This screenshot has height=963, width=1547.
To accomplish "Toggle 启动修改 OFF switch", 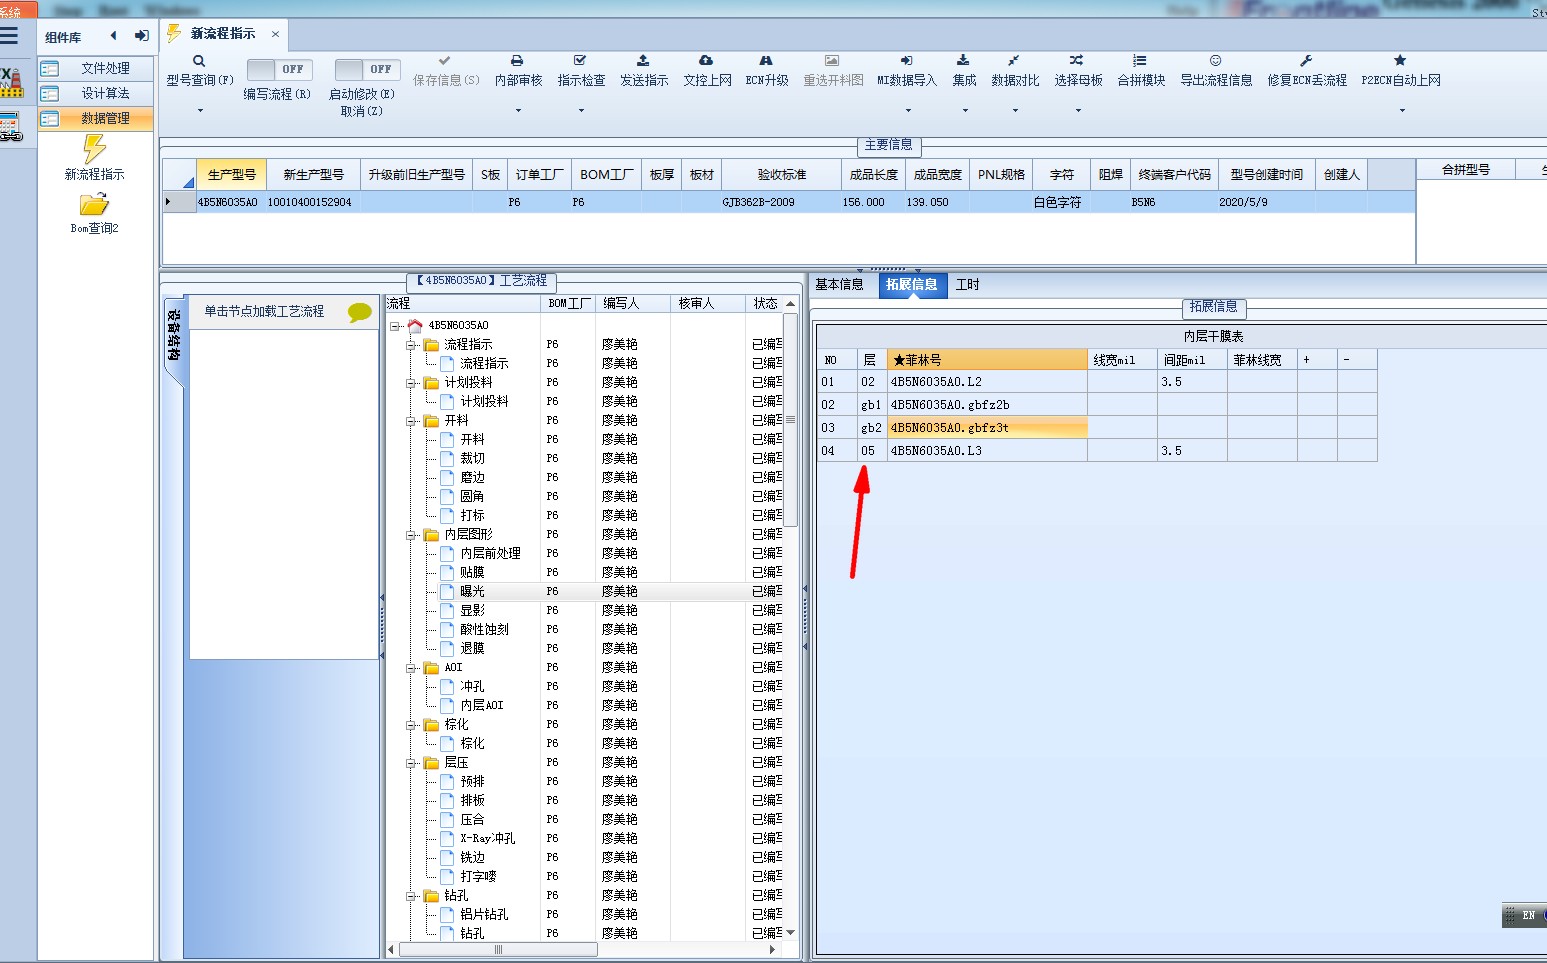I will (x=367, y=69).
